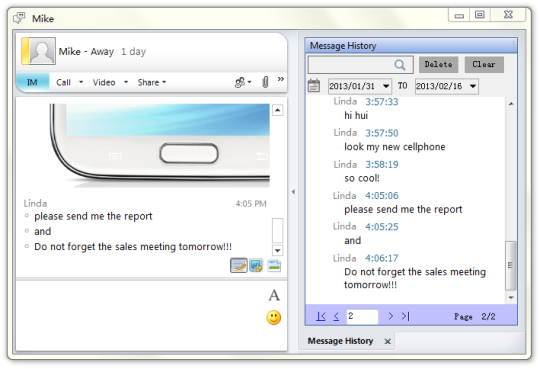Click history entry 'please send me the report'

[403, 209]
